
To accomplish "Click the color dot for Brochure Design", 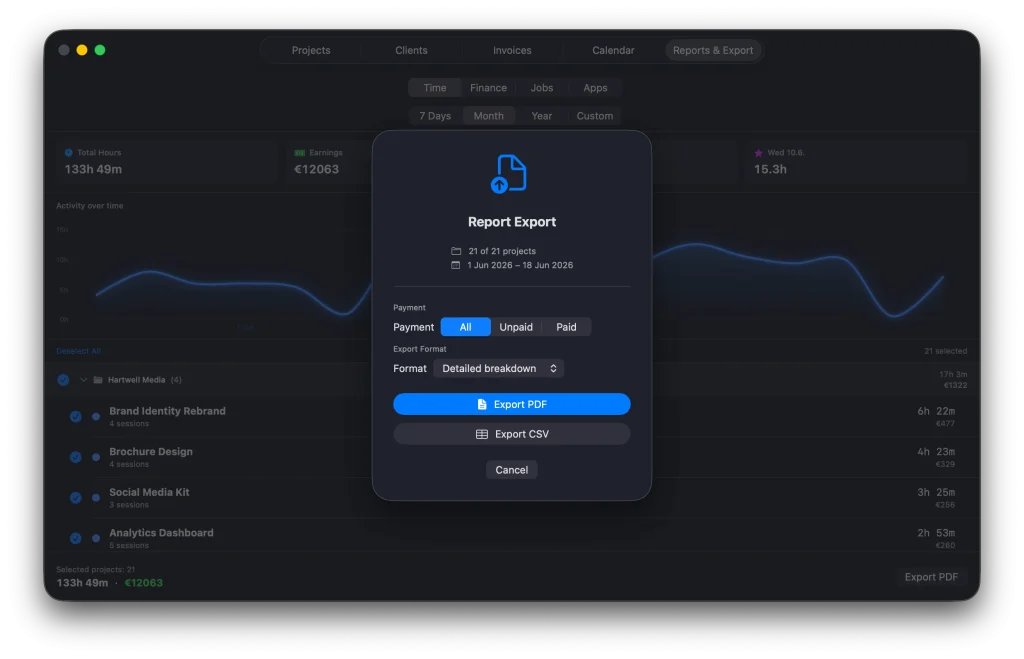I will coord(96,457).
